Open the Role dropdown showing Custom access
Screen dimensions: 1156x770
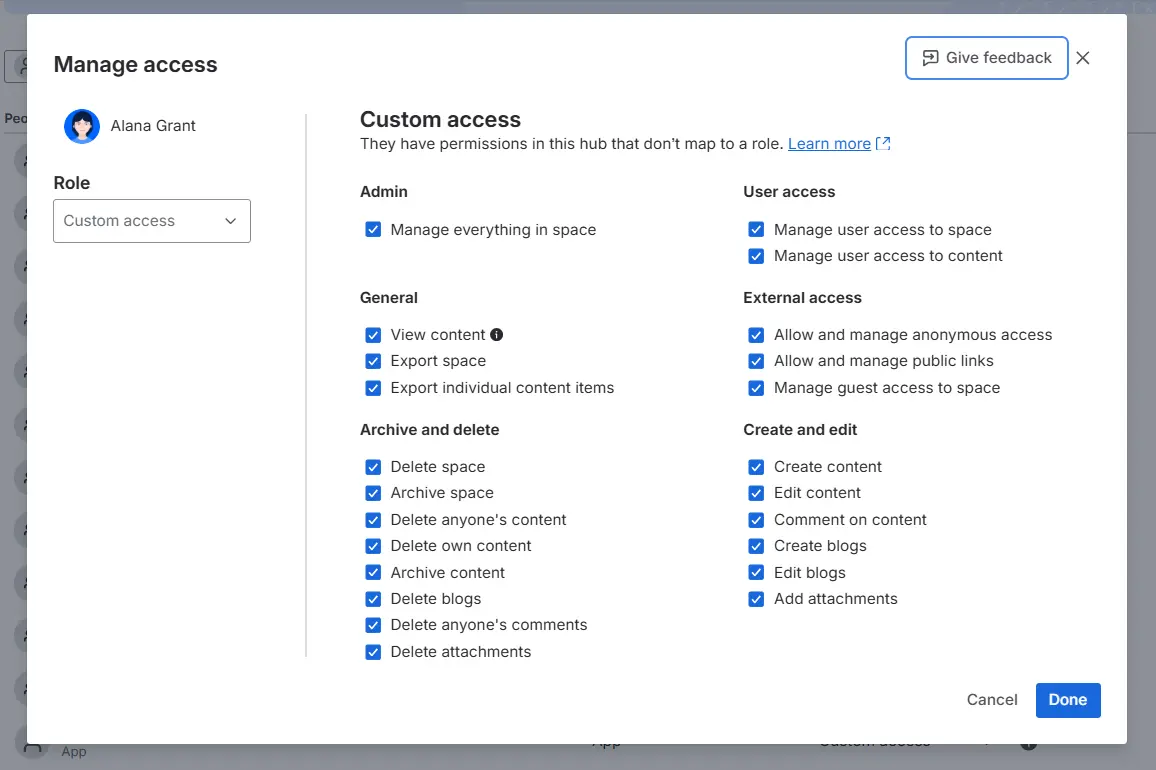click(x=152, y=221)
